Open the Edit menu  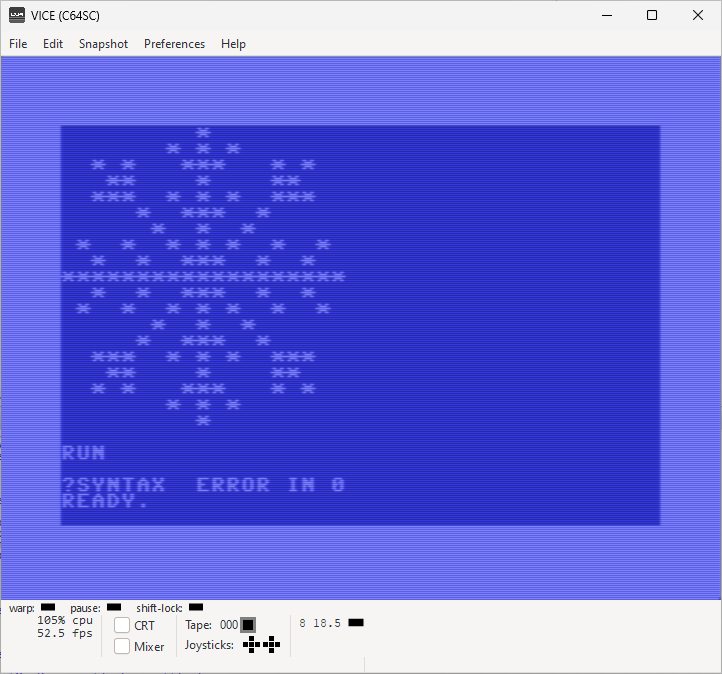(x=53, y=44)
